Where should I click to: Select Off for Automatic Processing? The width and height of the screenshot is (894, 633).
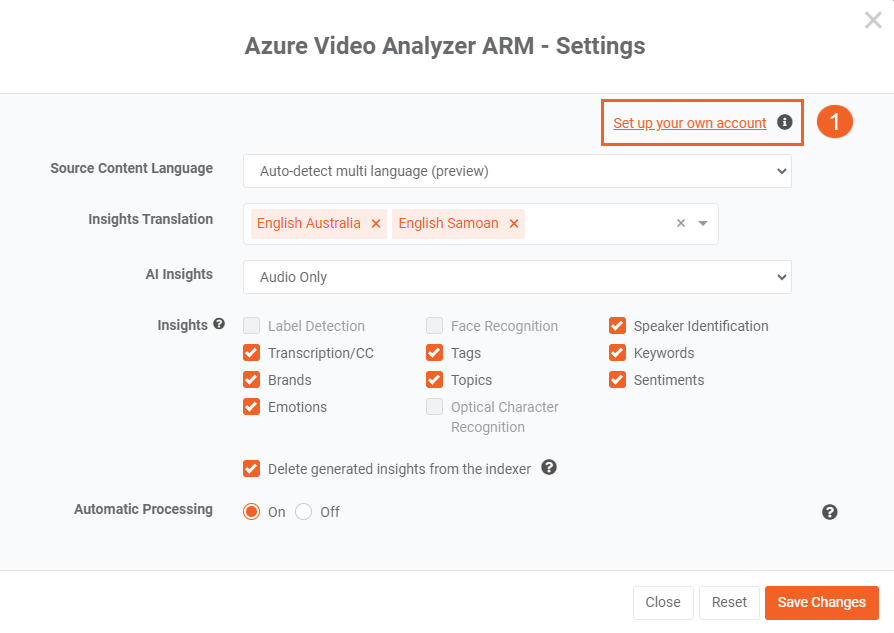click(303, 512)
